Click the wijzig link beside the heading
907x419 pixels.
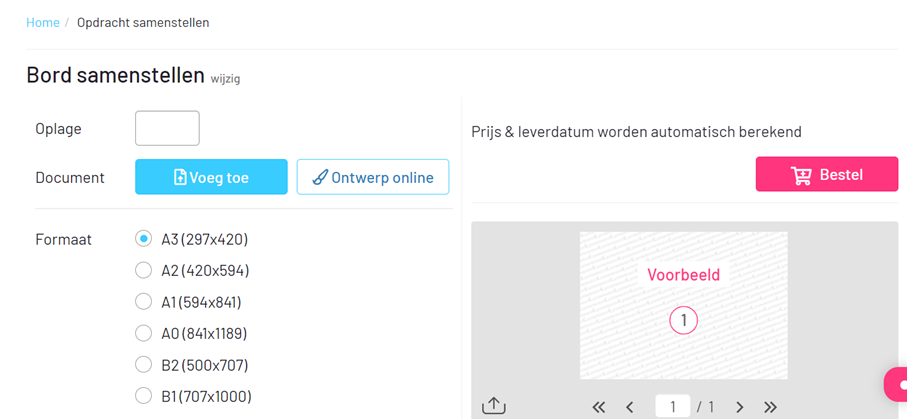coord(225,78)
